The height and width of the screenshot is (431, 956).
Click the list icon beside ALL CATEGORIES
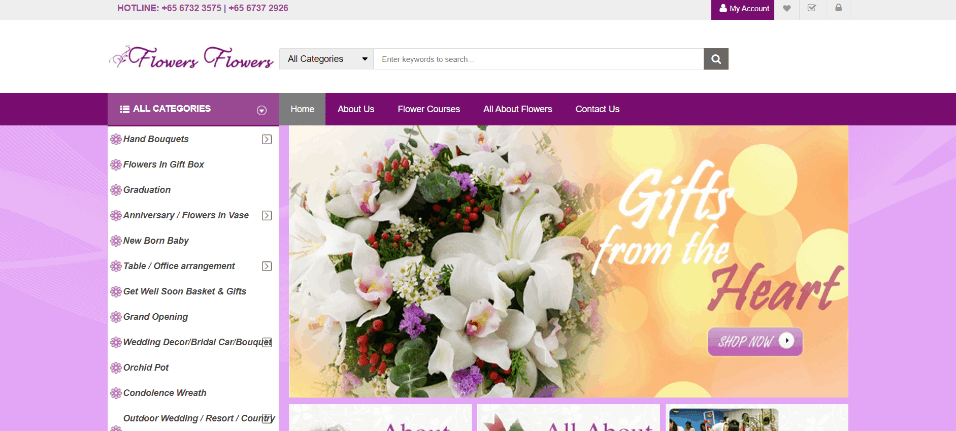(124, 109)
